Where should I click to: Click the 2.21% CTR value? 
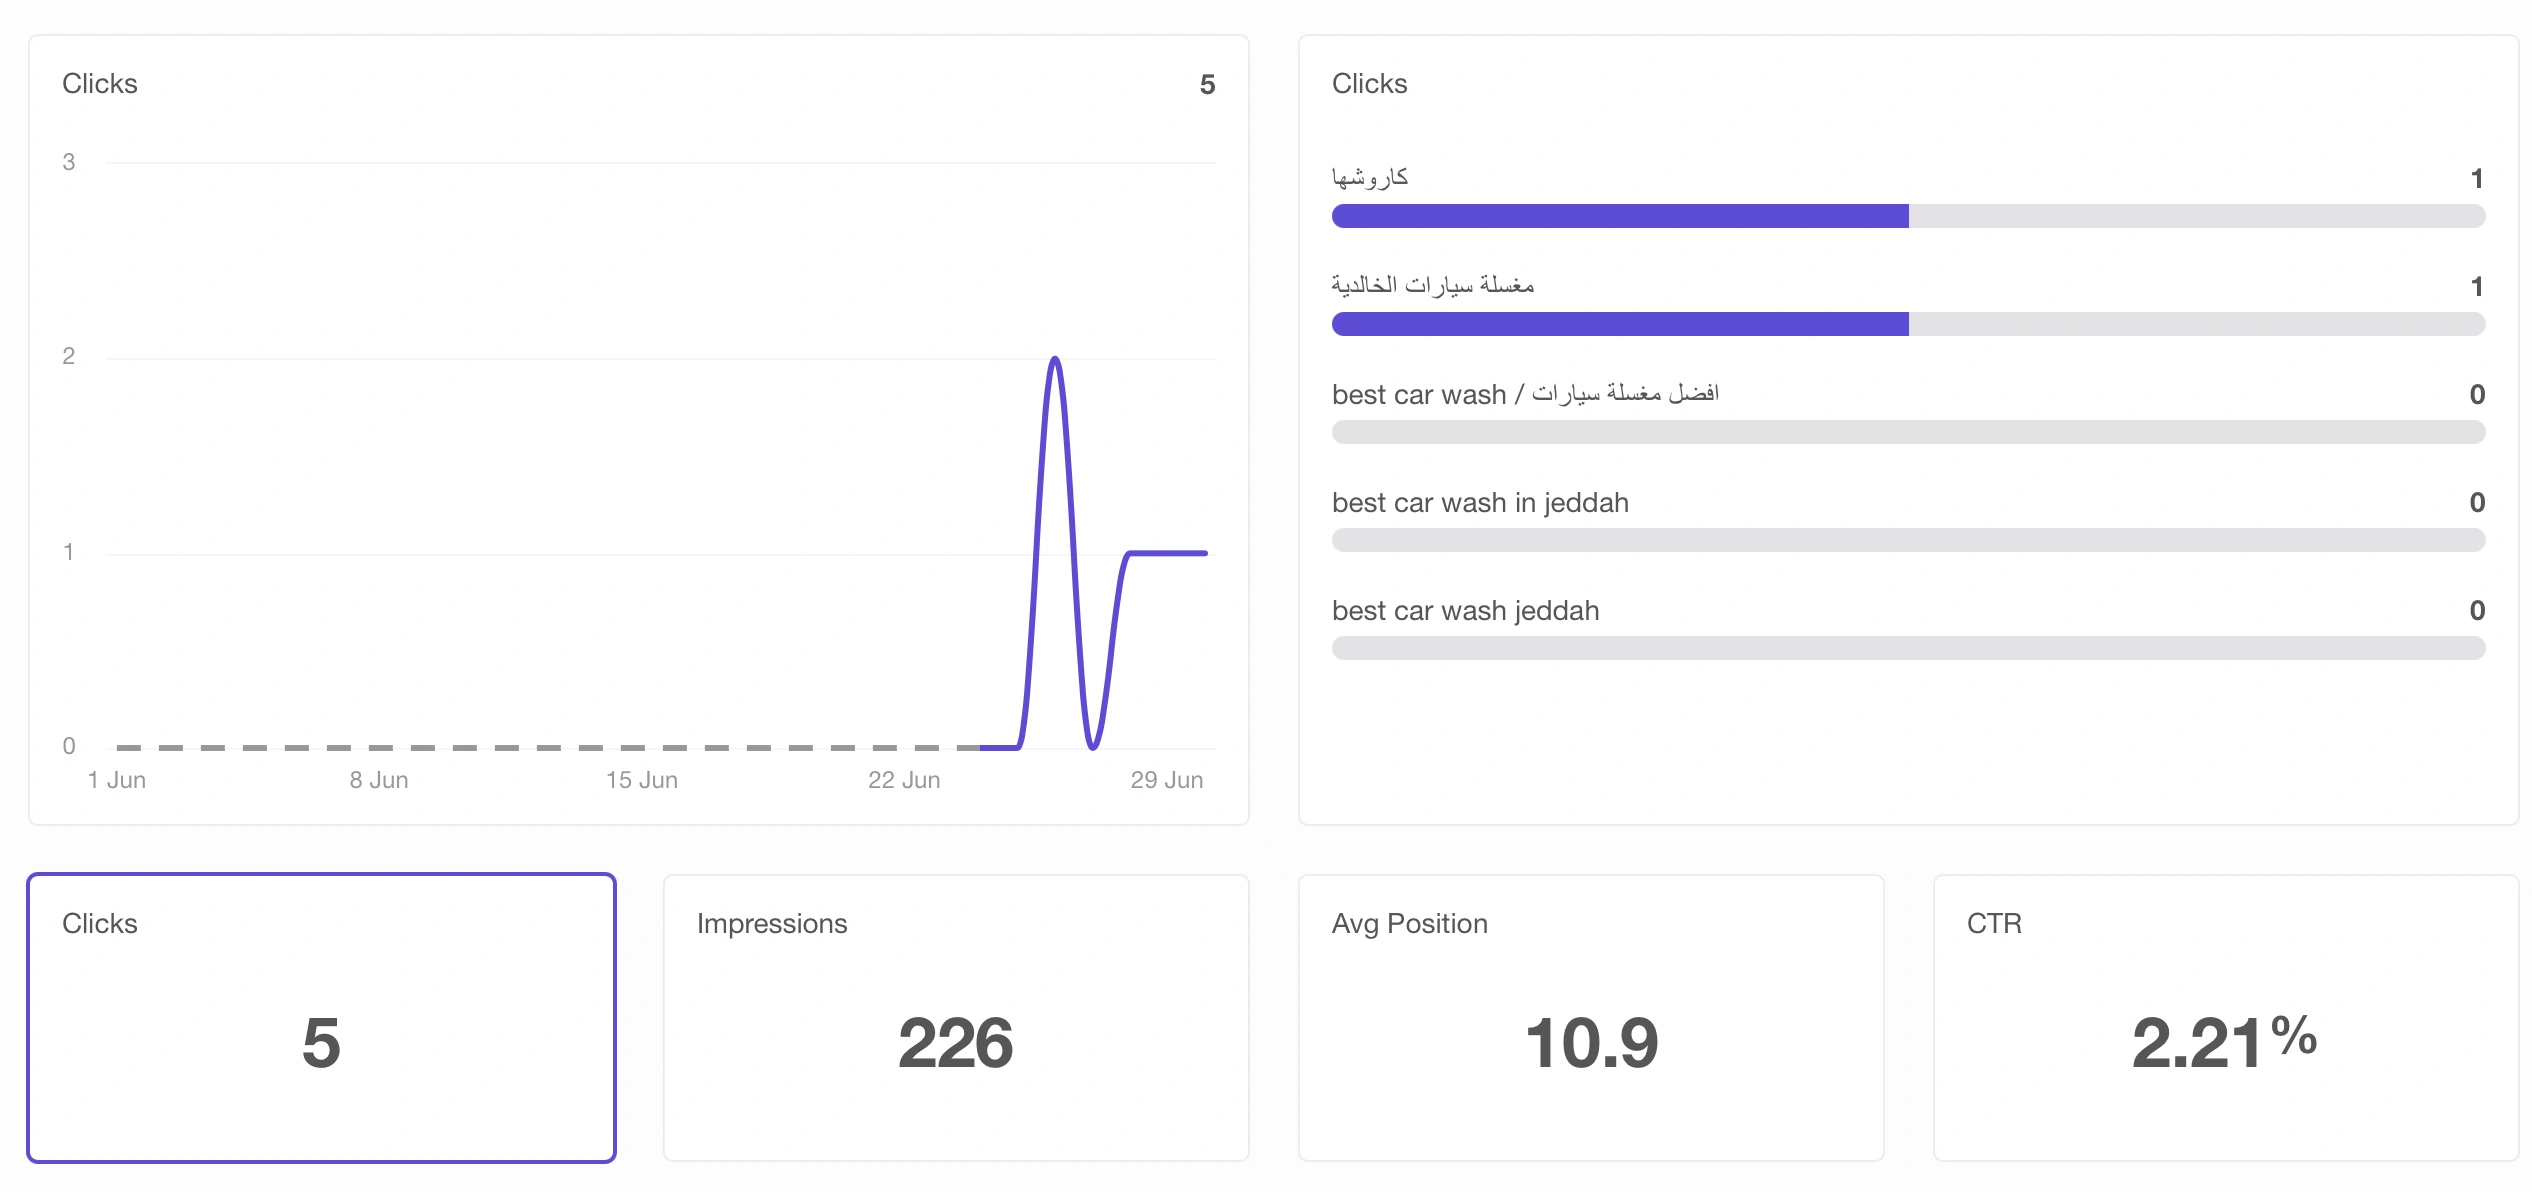click(x=2224, y=1043)
